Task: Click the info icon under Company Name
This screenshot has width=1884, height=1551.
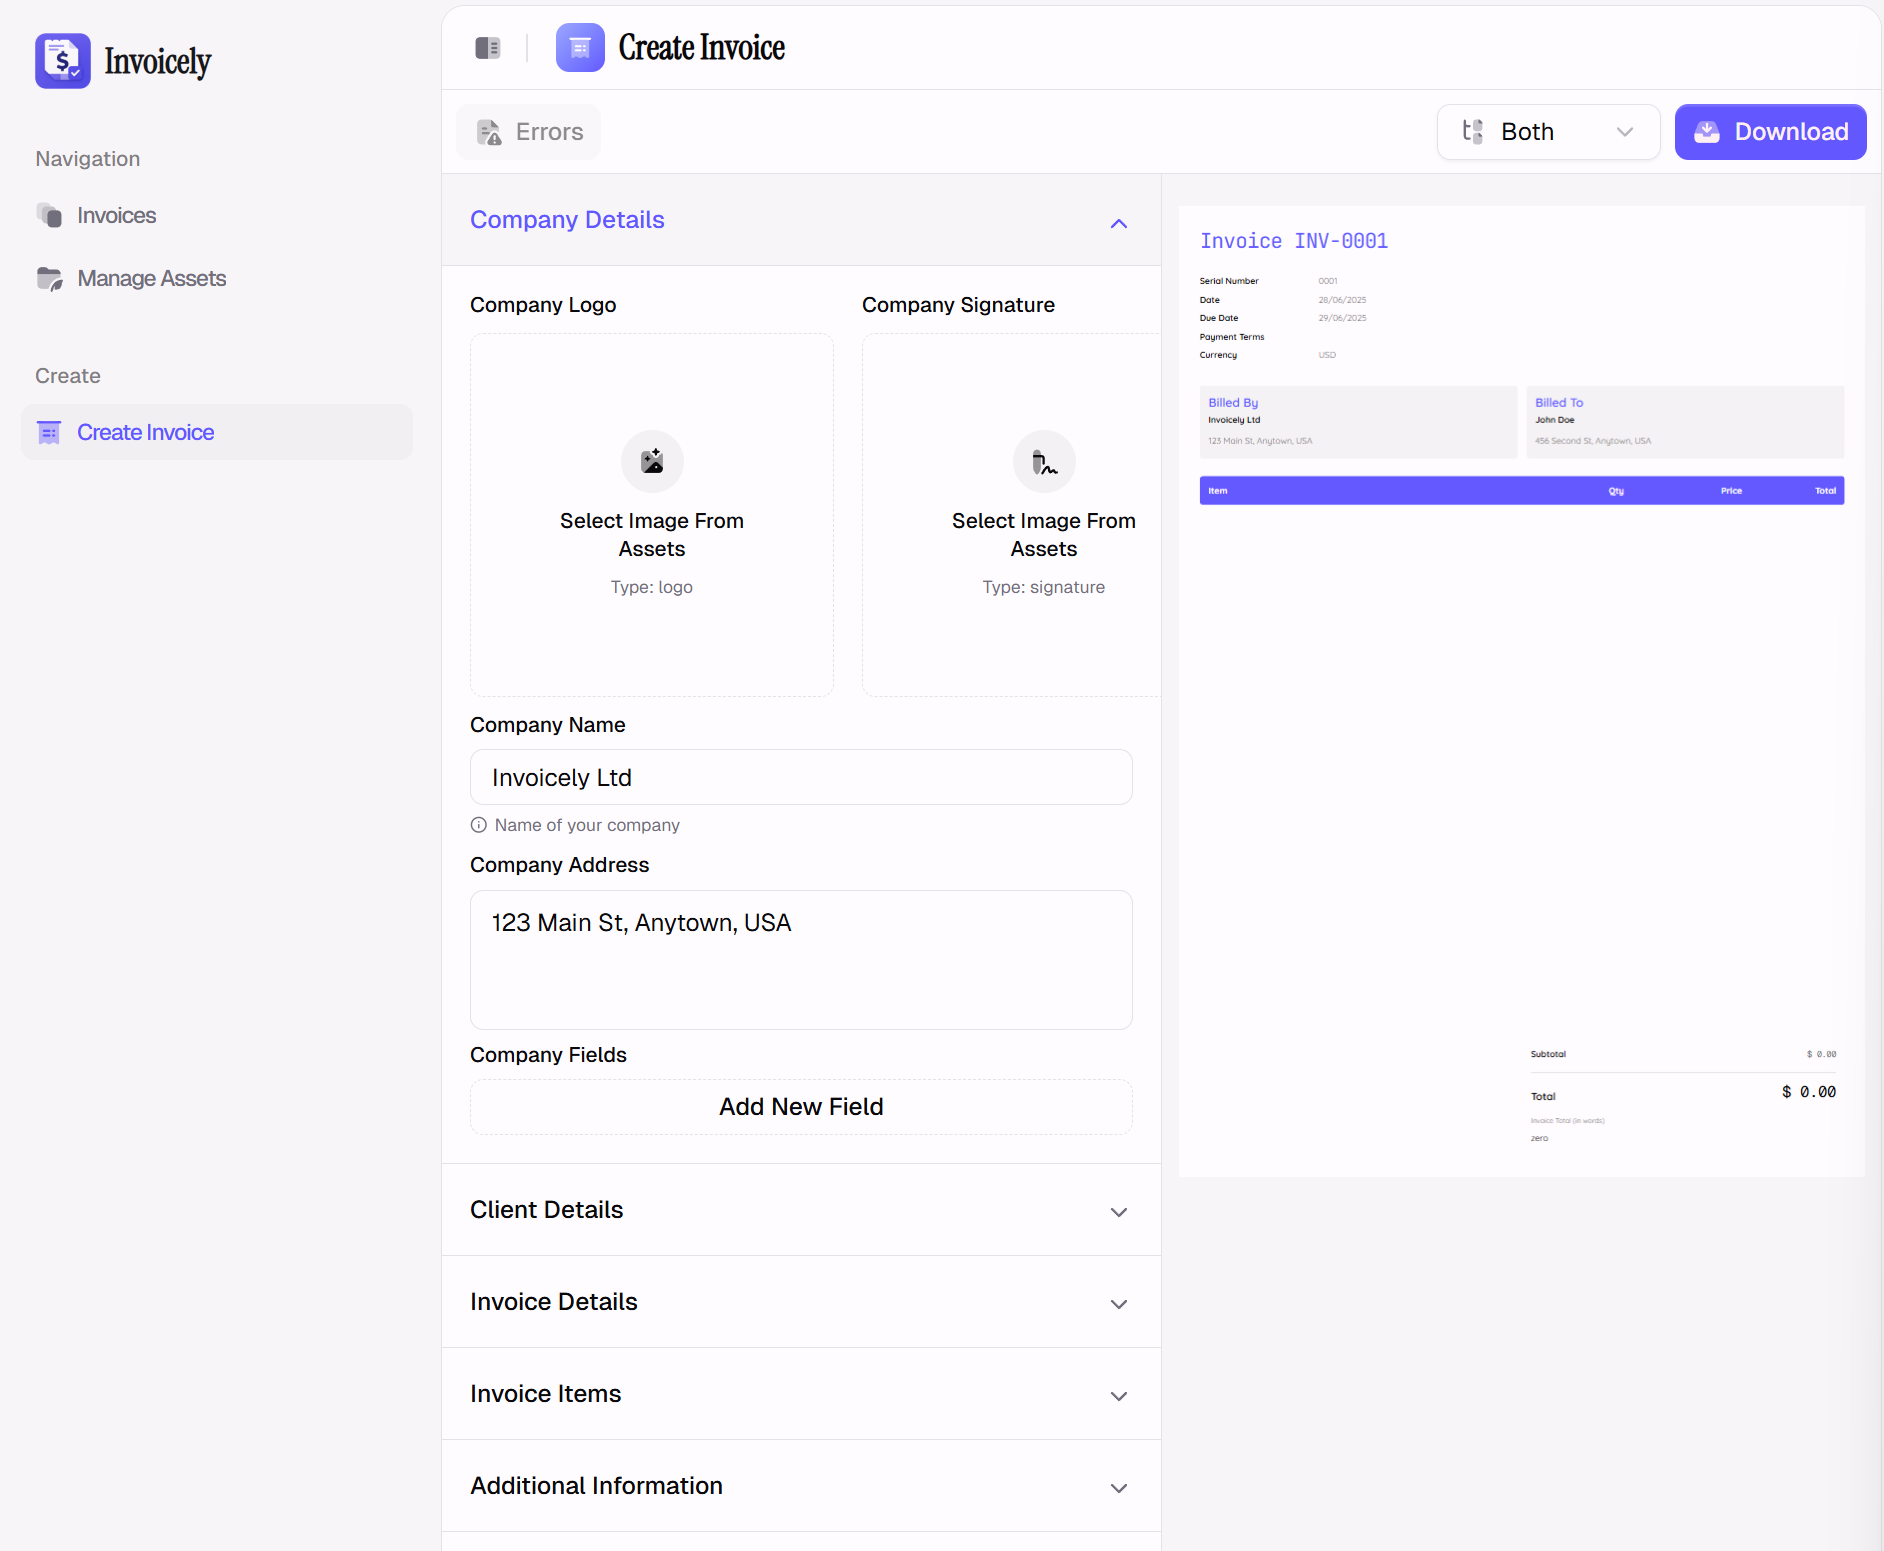Action: pyautogui.click(x=479, y=825)
